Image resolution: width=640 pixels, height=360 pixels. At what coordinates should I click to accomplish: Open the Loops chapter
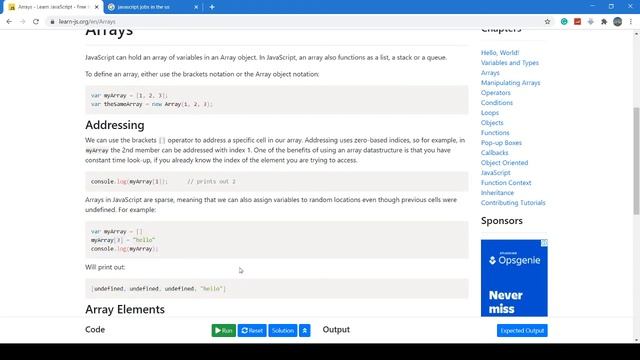[490, 113]
